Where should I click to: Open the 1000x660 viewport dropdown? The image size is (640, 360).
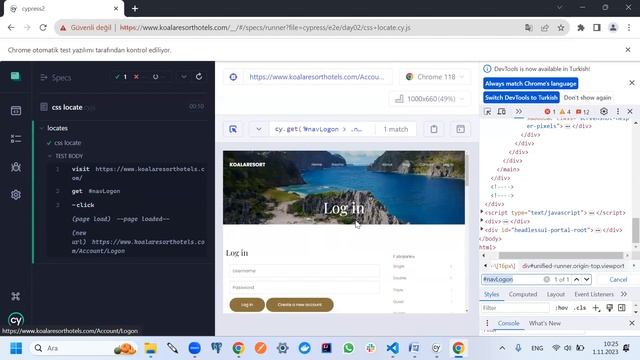[430, 99]
